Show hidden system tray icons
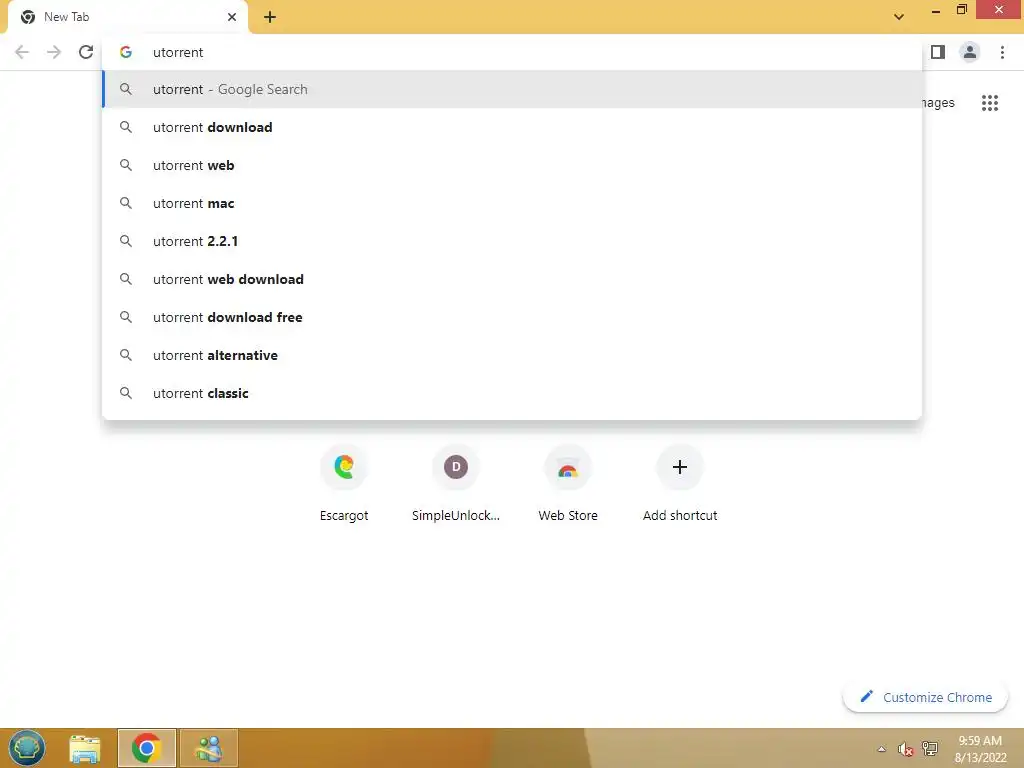Viewport: 1024px width, 768px height. 882,749
